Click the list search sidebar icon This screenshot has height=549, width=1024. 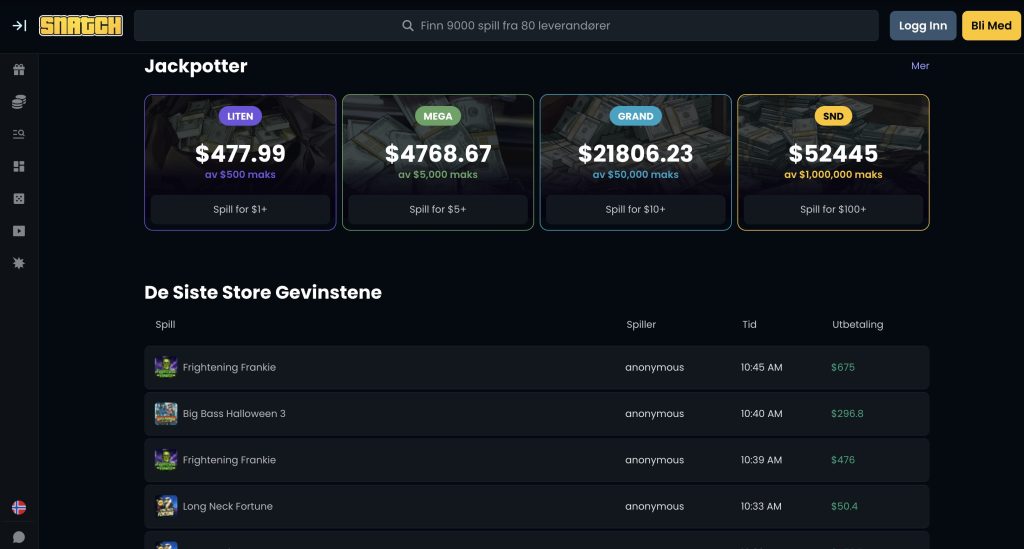pyautogui.click(x=18, y=134)
